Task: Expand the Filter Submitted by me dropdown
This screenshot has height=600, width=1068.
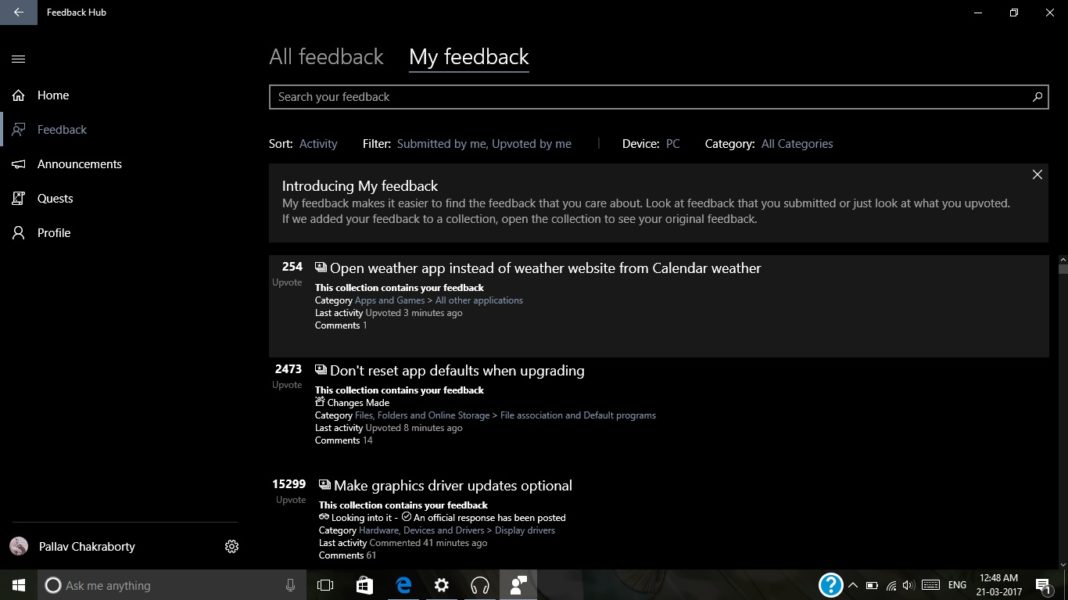Action: tap(484, 144)
